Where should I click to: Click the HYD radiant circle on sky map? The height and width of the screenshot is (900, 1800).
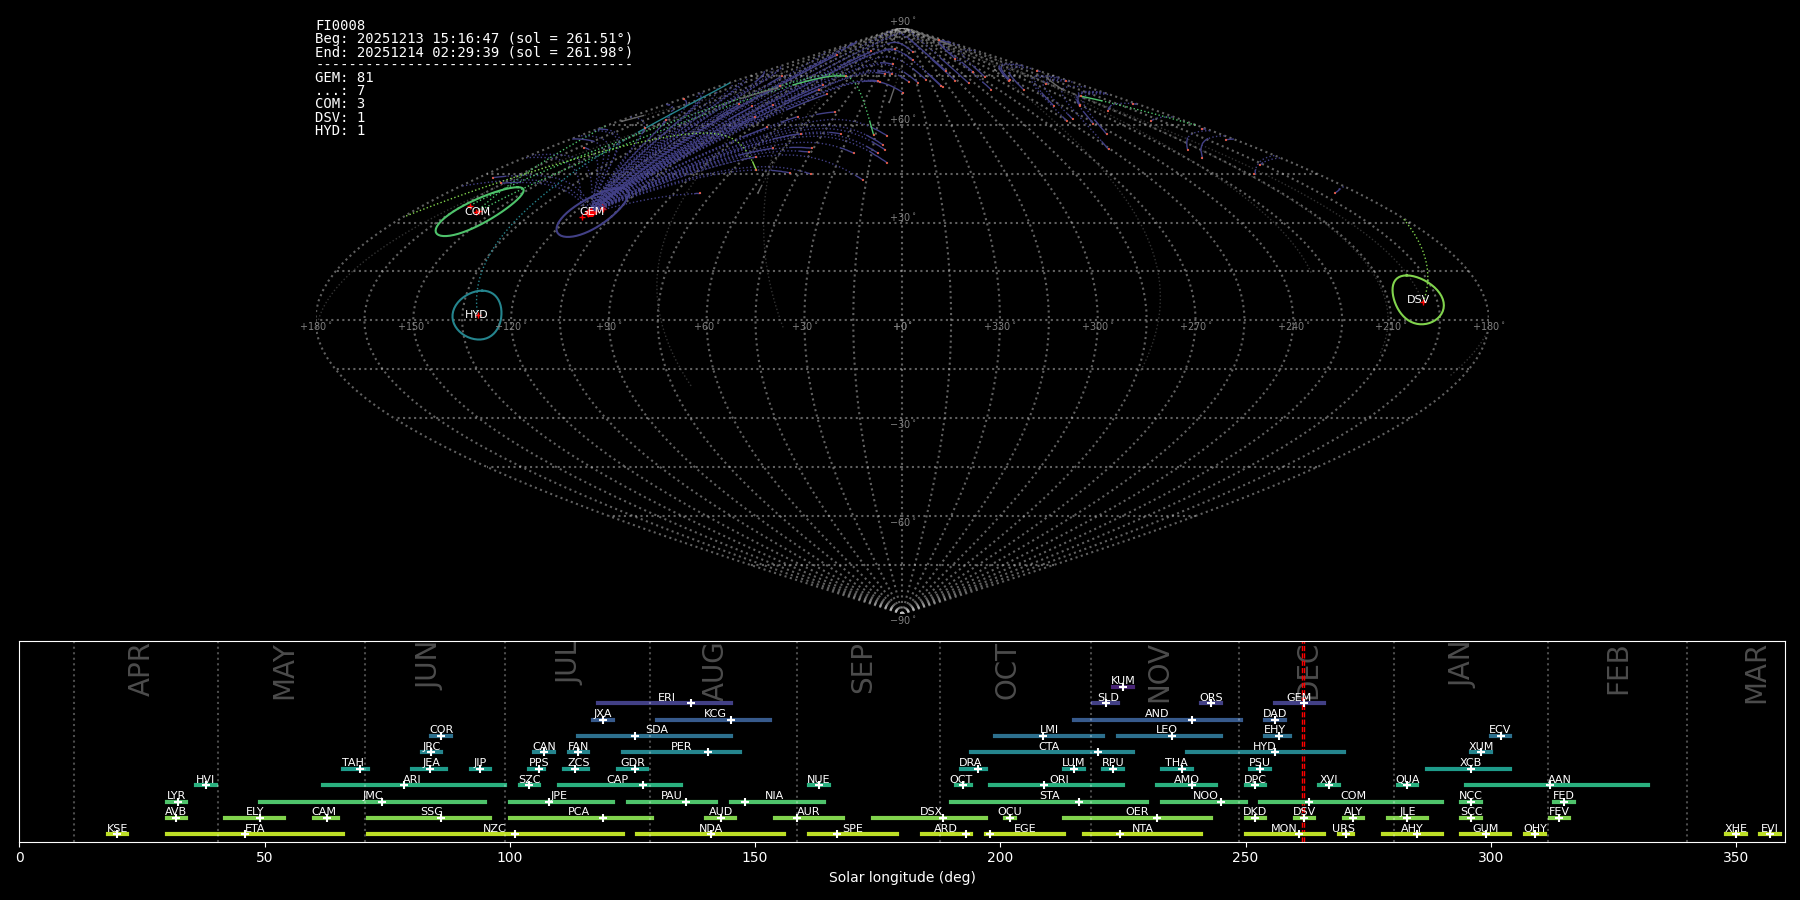pyautogui.click(x=477, y=315)
